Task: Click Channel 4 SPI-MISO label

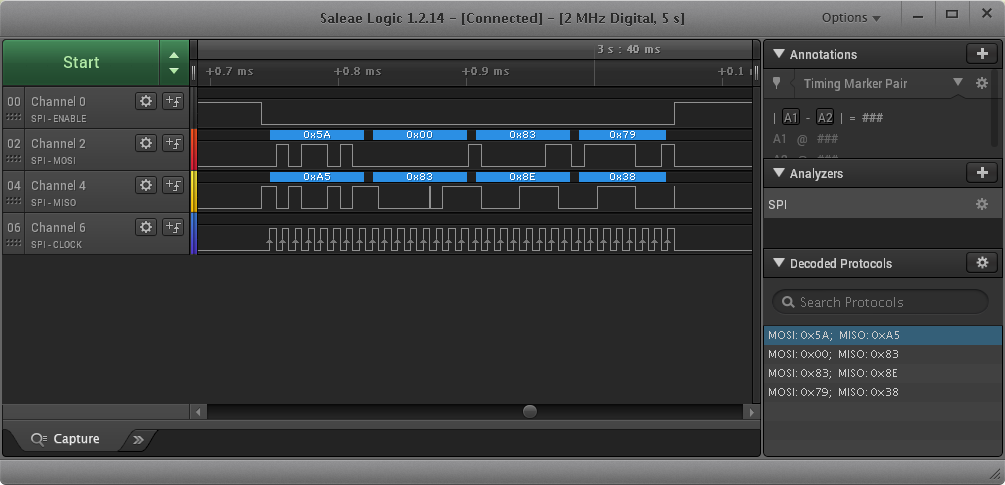Action: point(54,203)
